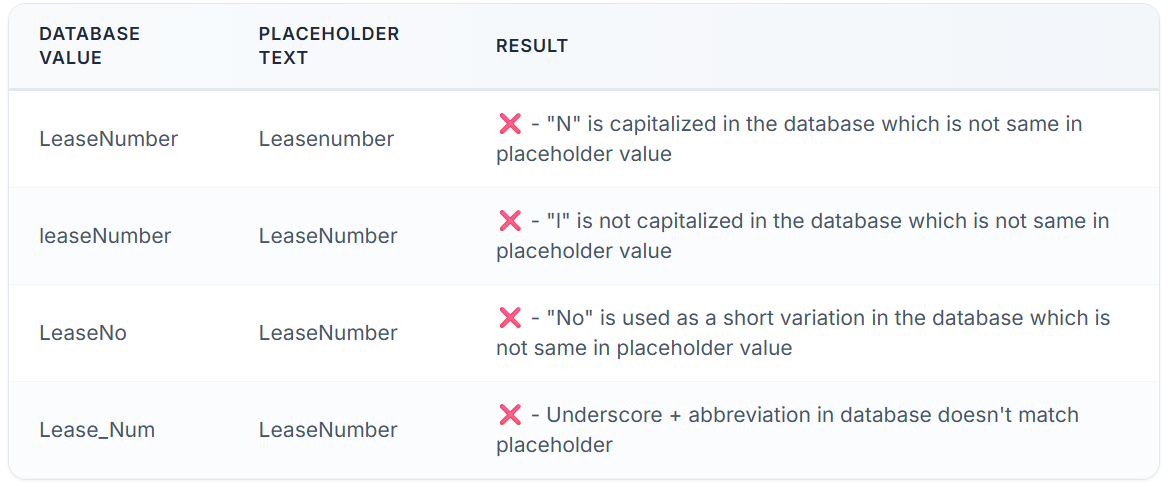Click the Leasenumber placeholder text cell

[x=326, y=139]
